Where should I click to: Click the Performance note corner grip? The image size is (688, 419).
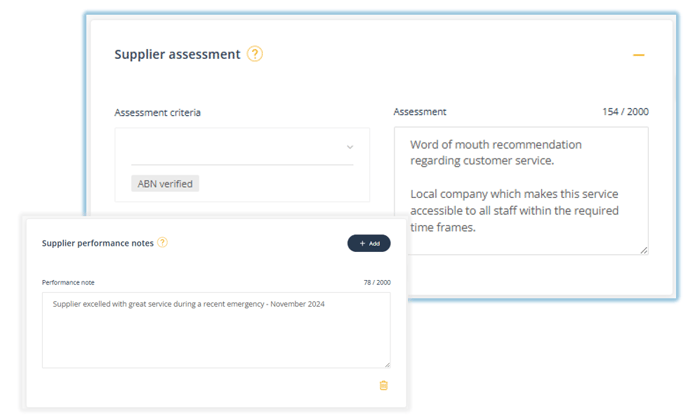point(387,364)
